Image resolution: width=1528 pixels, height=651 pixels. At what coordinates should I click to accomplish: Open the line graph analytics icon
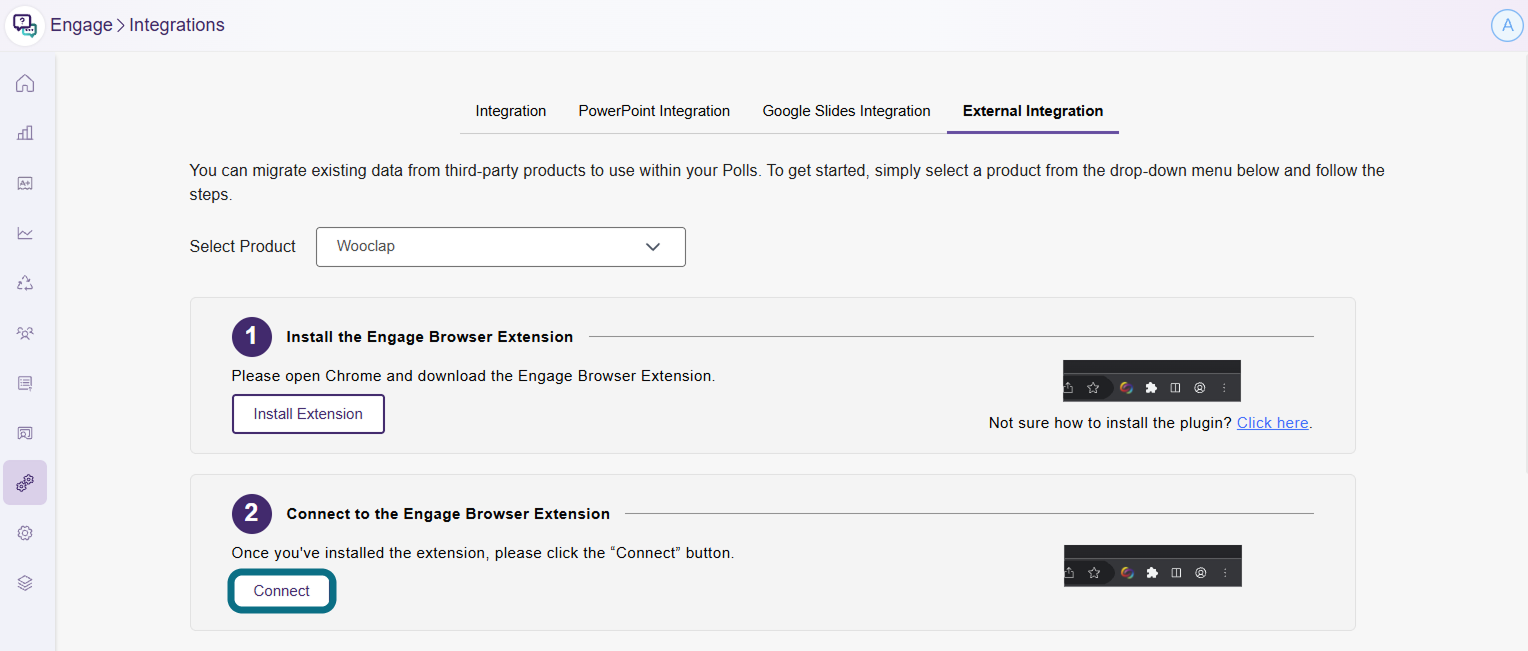click(25, 233)
